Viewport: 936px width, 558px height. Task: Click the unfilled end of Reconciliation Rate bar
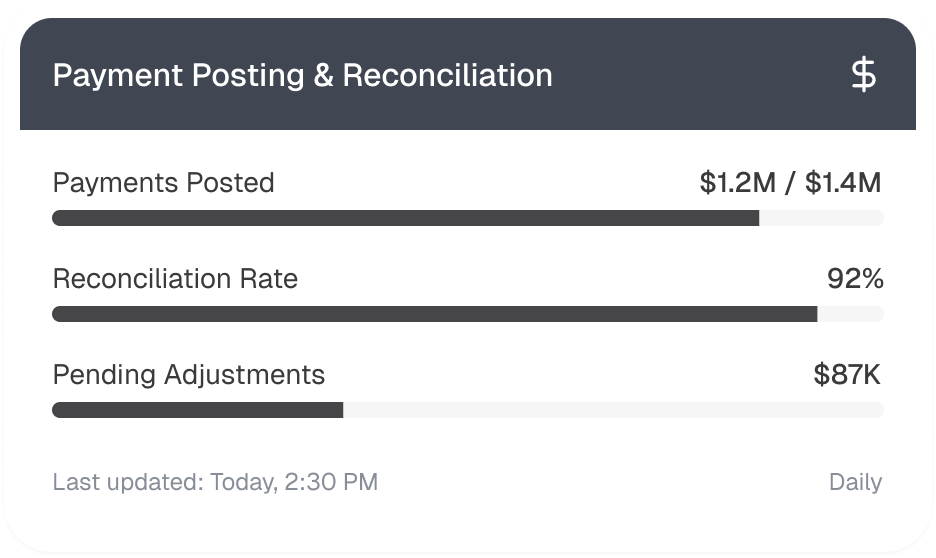click(850, 314)
